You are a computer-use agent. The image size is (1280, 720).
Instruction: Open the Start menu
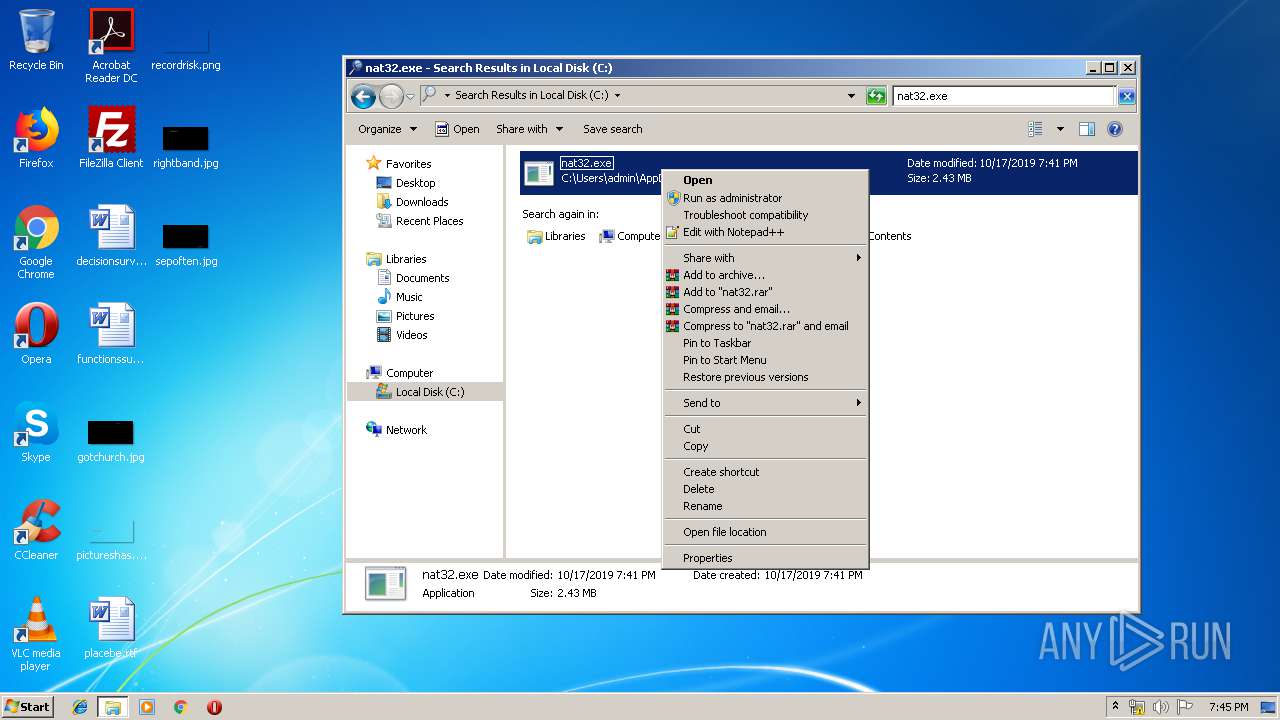(27, 706)
